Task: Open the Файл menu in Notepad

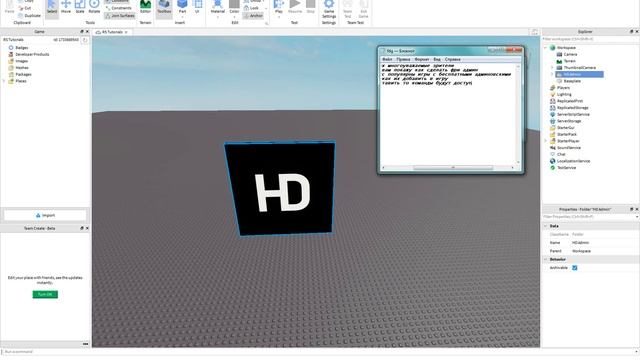Action: (387, 59)
